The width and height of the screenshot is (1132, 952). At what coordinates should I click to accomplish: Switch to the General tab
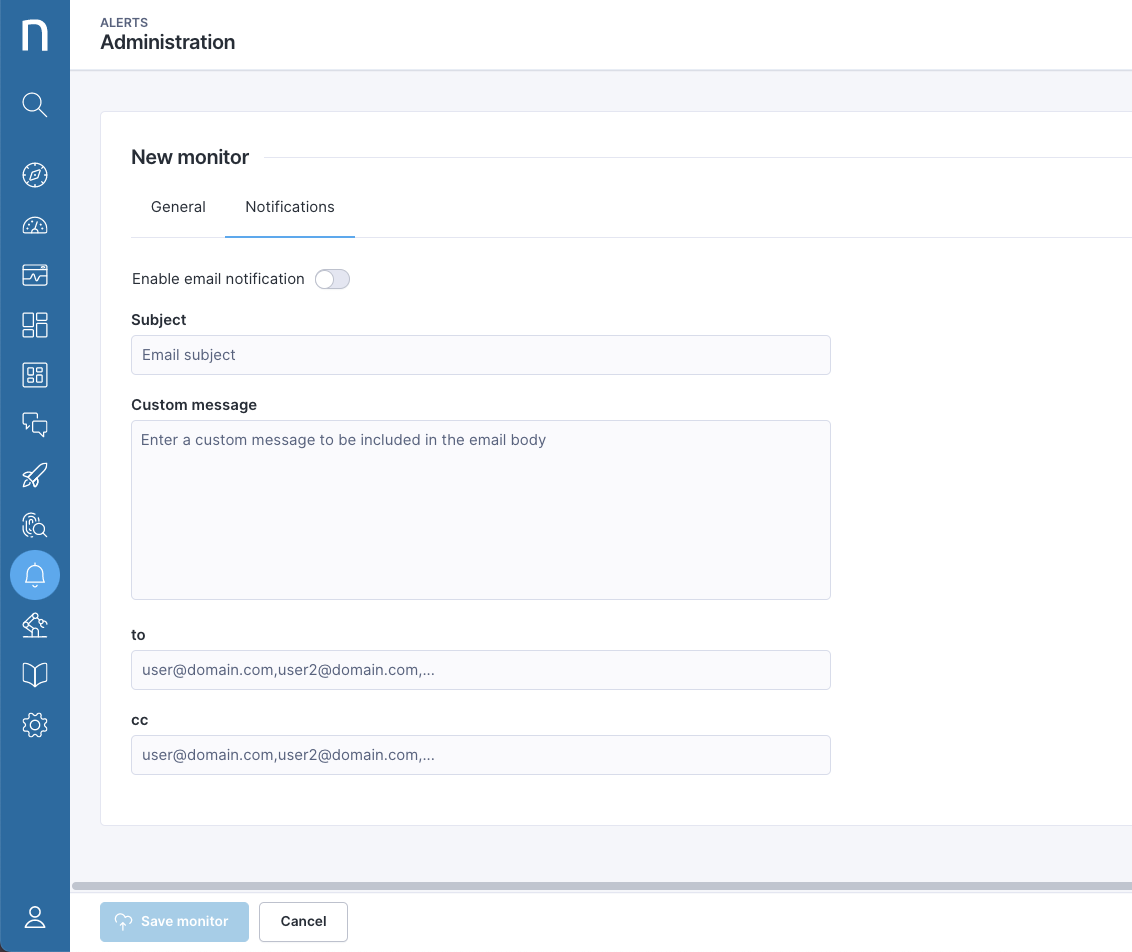click(178, 207)
